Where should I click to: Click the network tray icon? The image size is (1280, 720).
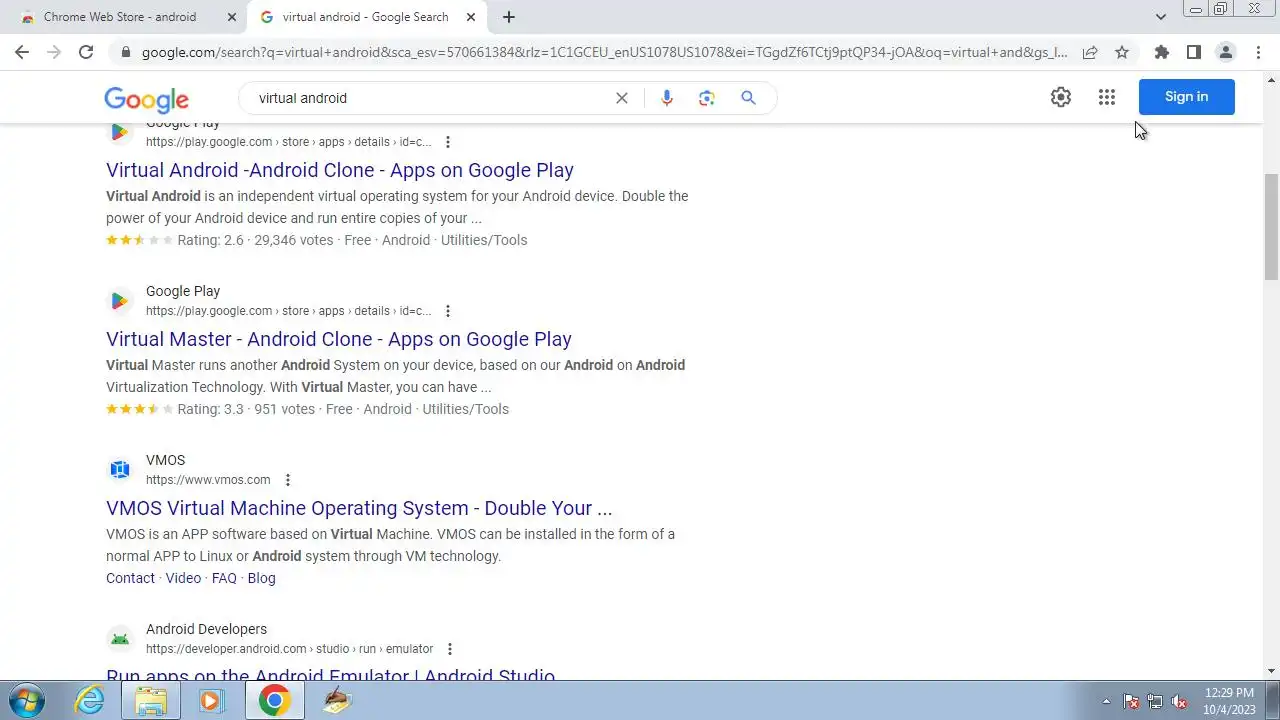point(1155,701)
